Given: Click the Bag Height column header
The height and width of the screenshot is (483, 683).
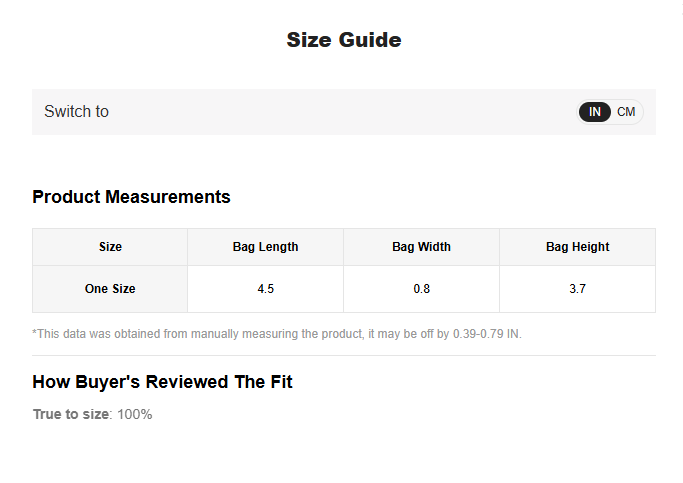Looking at the screenshot, I should (x=577, y=247).
